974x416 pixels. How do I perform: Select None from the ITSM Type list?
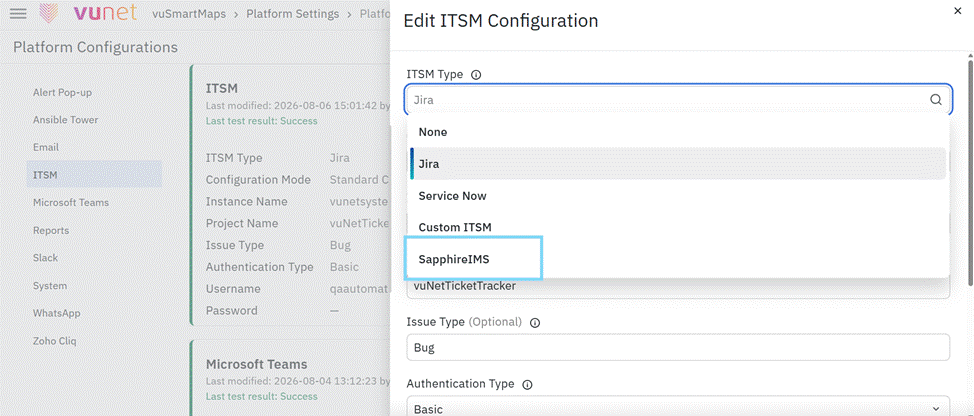pos(678,132)
